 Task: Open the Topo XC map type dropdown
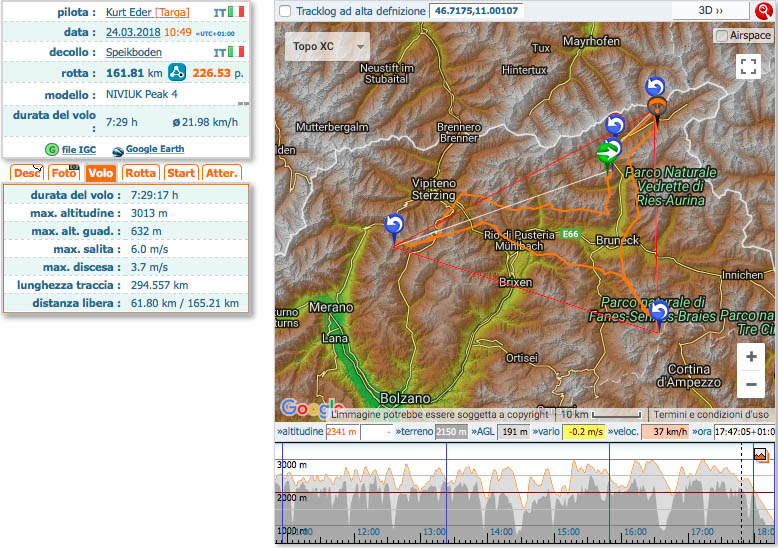coord(327,47)
